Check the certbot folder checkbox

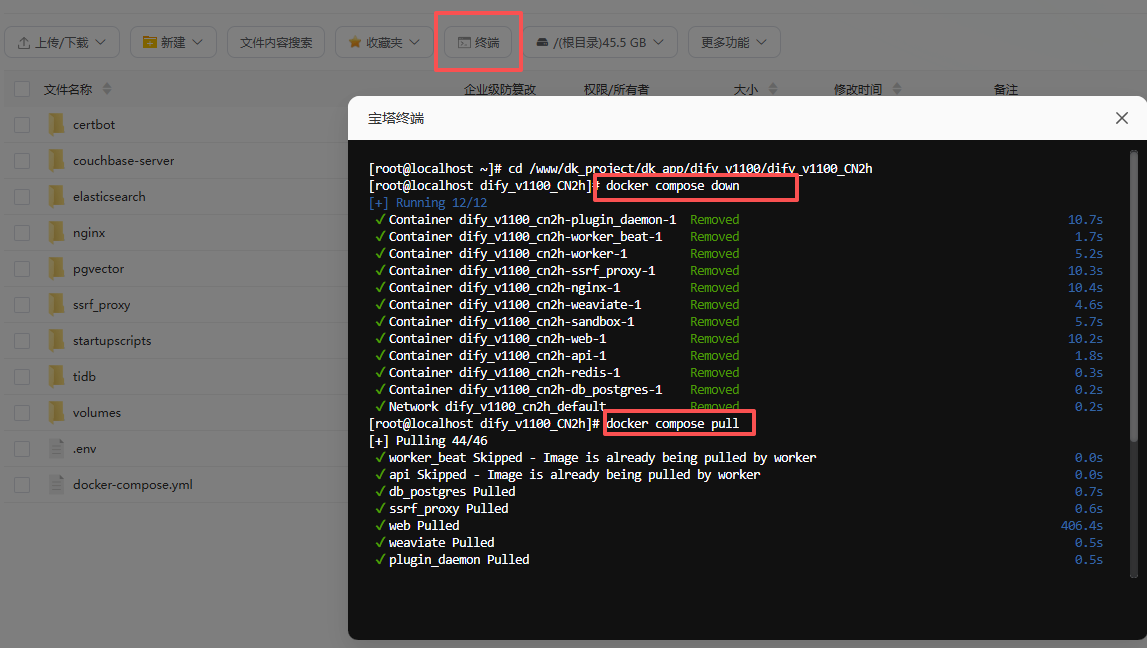(x=22, y=125)
